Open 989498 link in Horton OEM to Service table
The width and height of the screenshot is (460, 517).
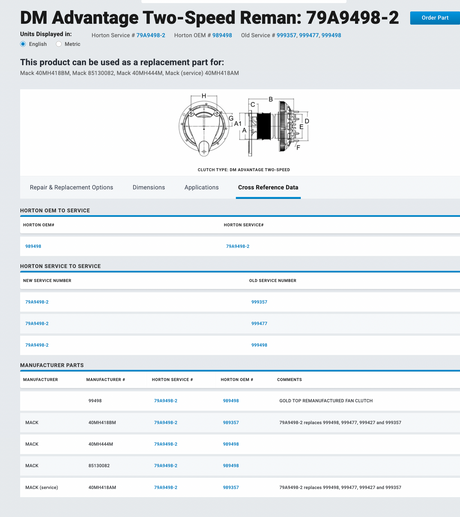coord(33,246)
